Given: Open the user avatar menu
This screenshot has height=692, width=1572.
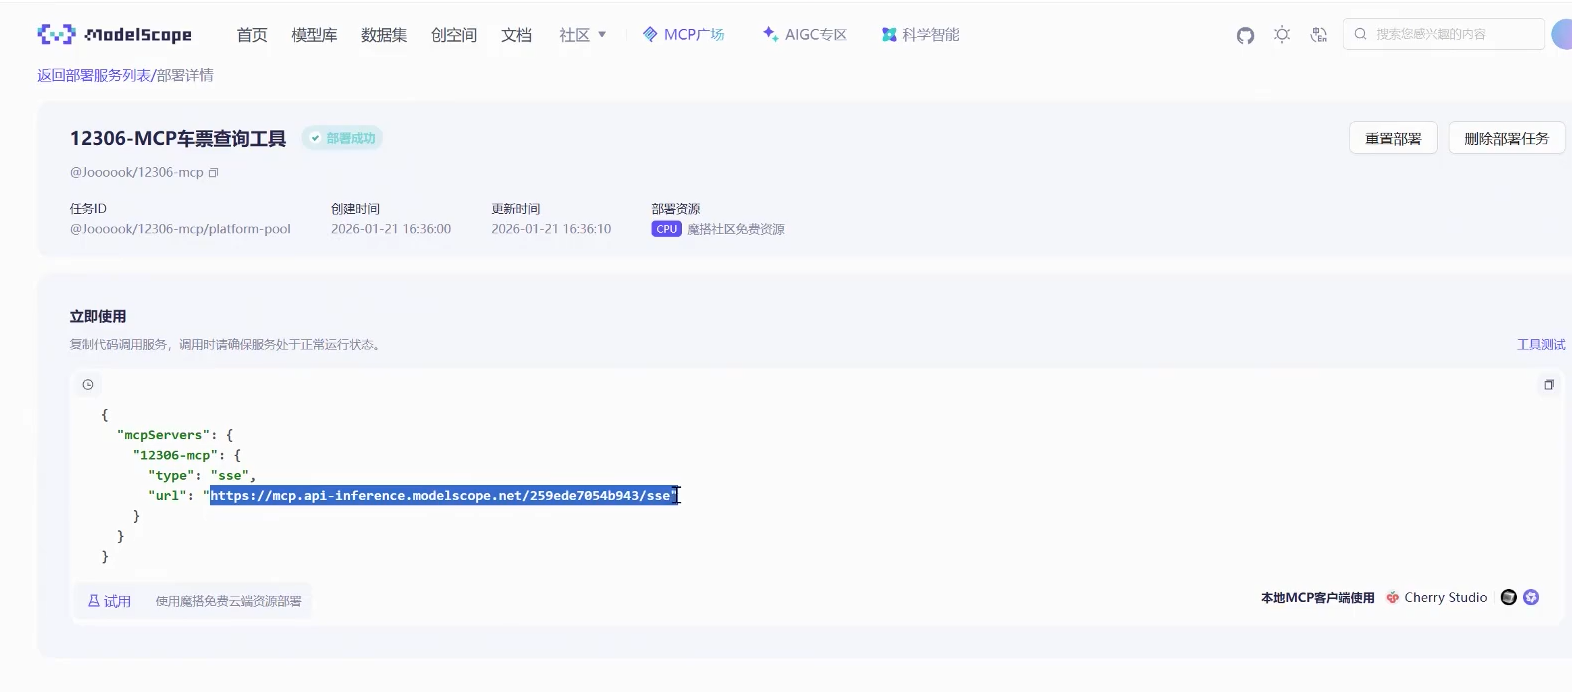Looking at the screenshot, I should pyautogui.click(x=1562, y=34).
